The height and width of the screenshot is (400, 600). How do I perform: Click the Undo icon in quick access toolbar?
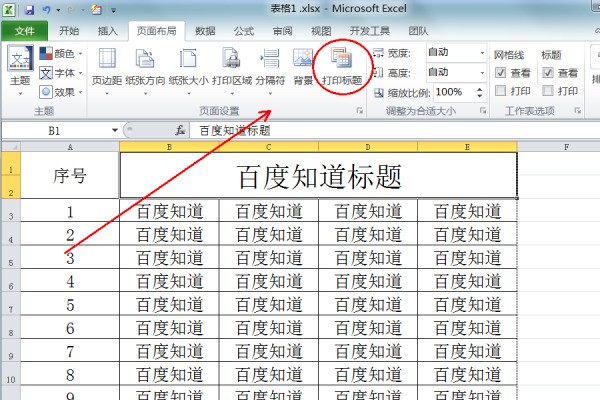point(47,10)
